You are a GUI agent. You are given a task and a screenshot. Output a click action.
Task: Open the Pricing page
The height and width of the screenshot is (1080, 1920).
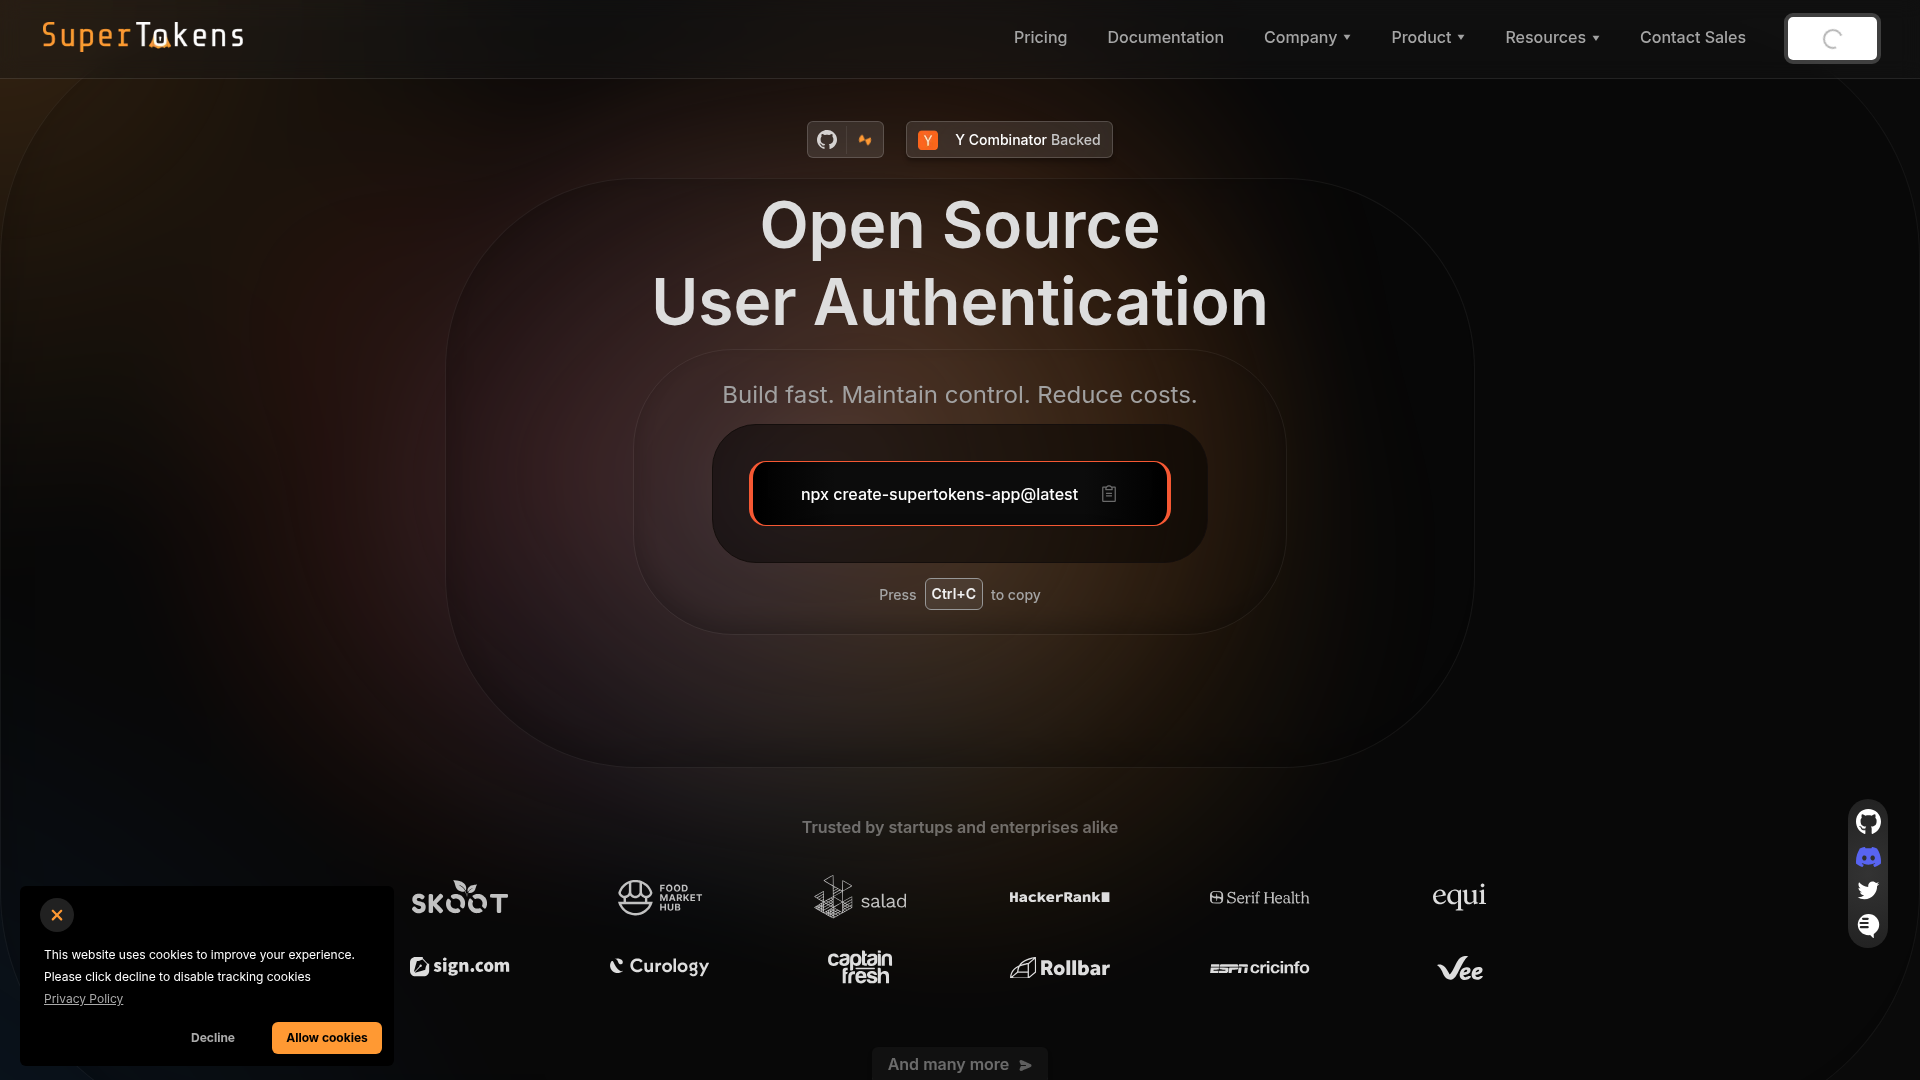click(1040, 37)
